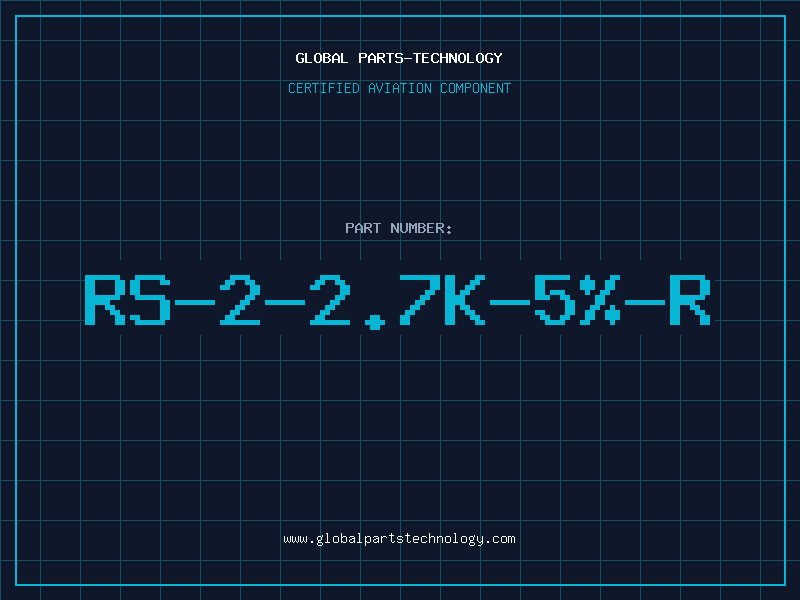Click the GLOBAL PARTS-TECHNOLOGY heading
This screenshot has height=600, width=800.
point(399,58)
